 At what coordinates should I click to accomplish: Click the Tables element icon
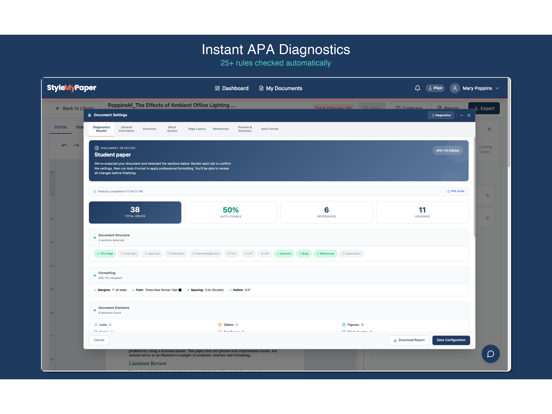pos(220,325)
